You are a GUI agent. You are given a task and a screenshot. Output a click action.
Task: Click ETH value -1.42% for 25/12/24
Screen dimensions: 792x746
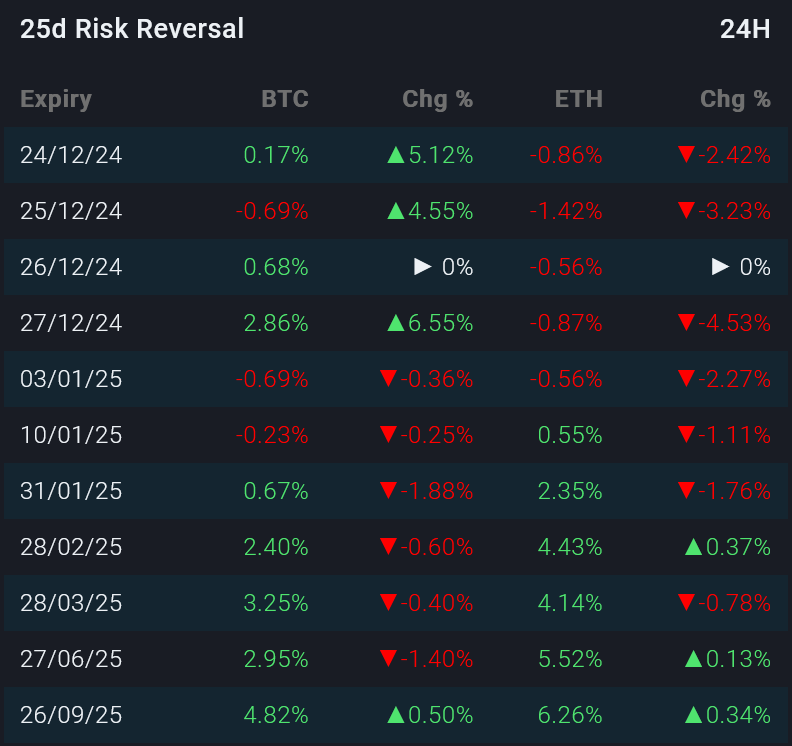(566, 211)
